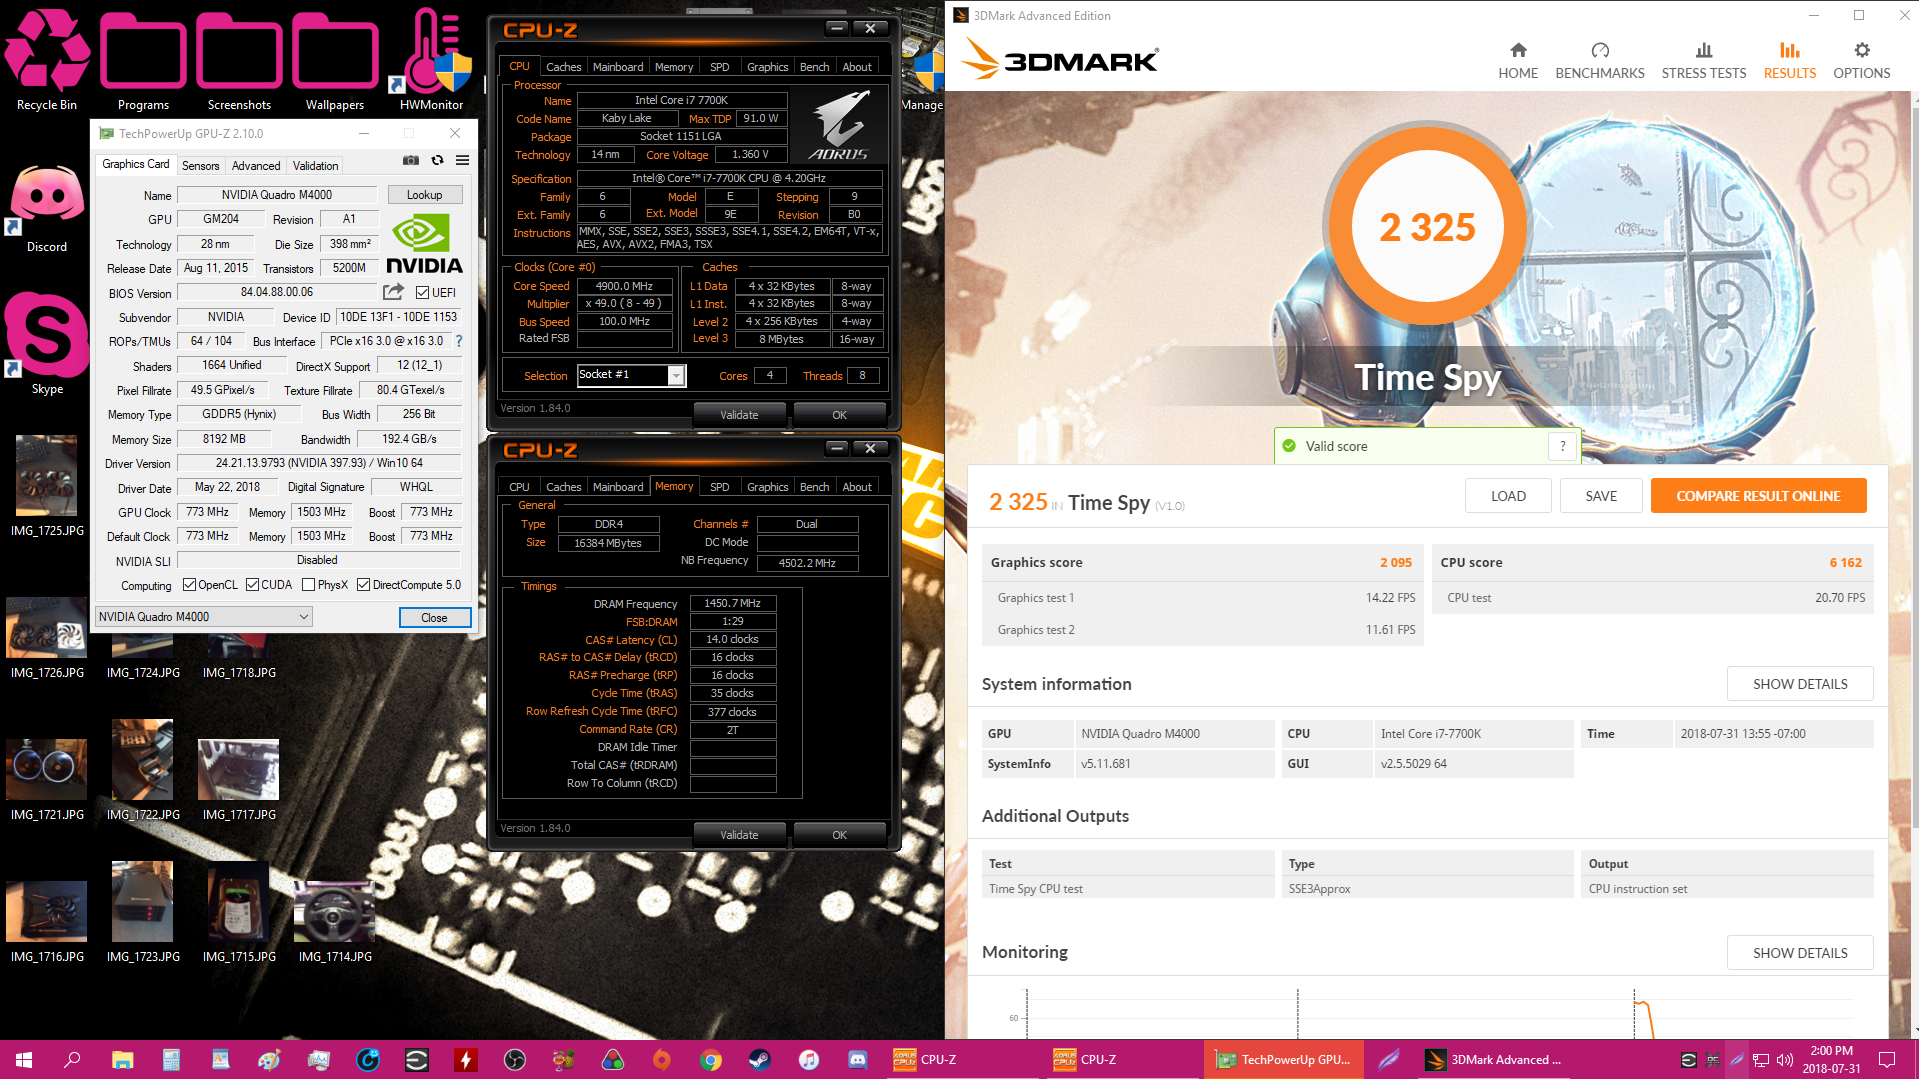
Task: Switch to TechPowerUp GPU-Z taskbar item
Action: [1283, 1059]
